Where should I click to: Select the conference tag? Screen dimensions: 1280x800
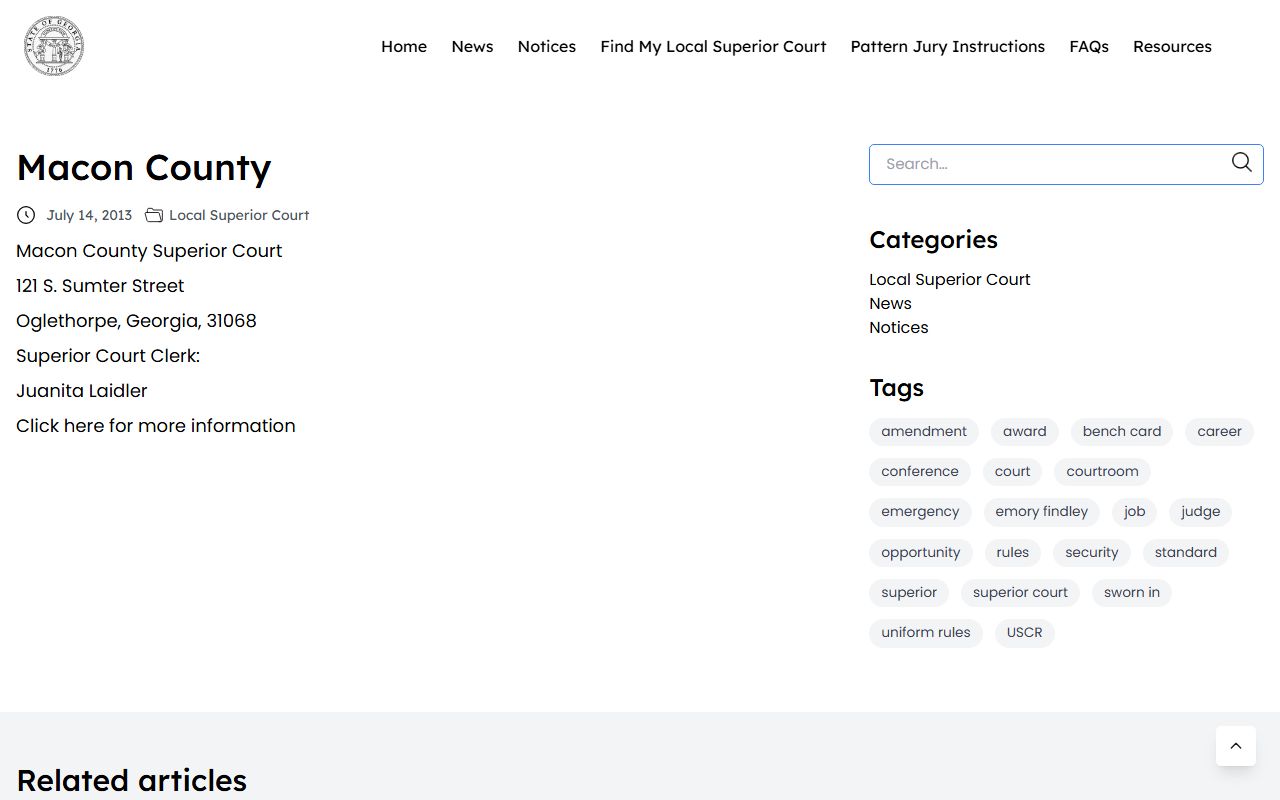click(x=920, y=472)
